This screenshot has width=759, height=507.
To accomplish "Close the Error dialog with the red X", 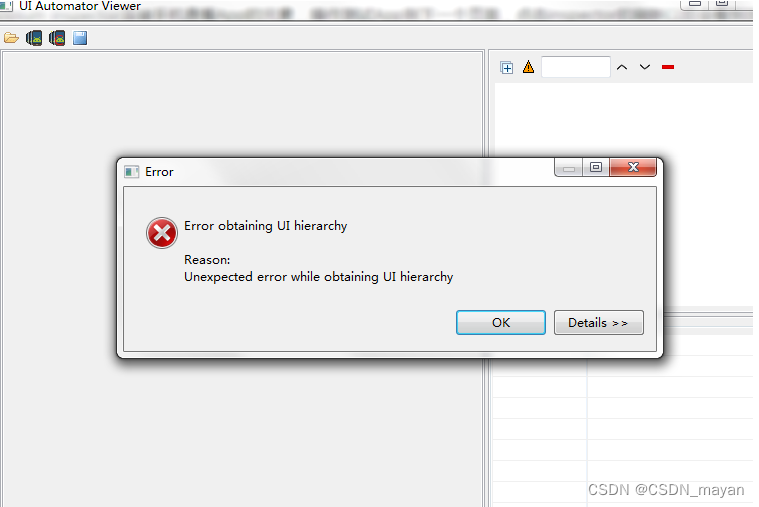I will (x=633, y=167).
